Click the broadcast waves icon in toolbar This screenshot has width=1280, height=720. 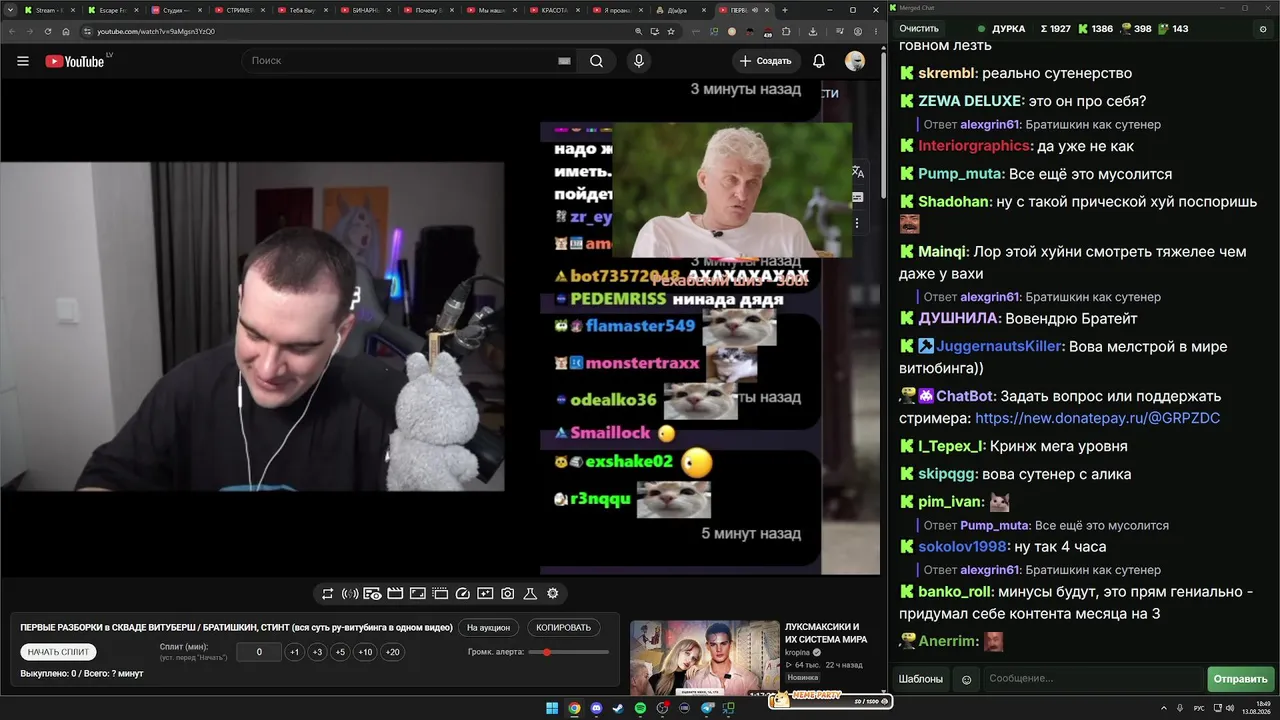pyautogui.click(x=350, y=594)
